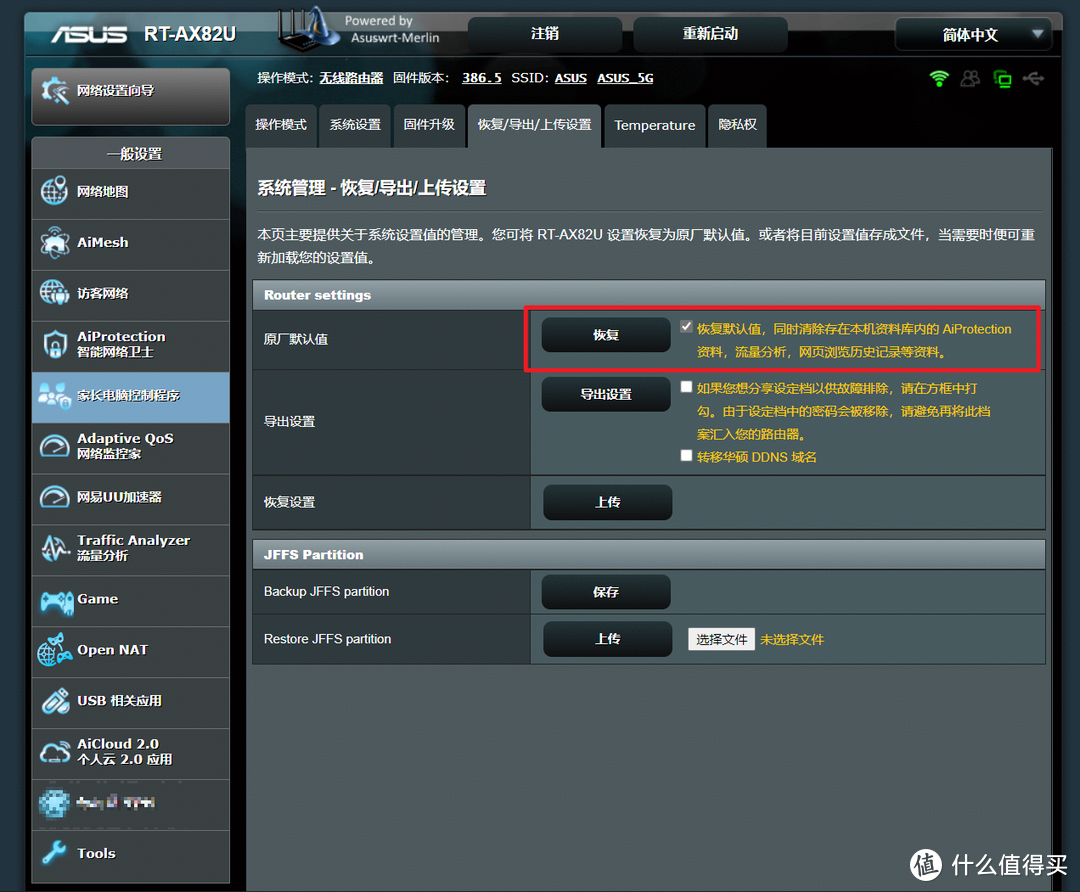
Task: Open the 网络设置向导 setup wizard icon
Action: point(55,91)
